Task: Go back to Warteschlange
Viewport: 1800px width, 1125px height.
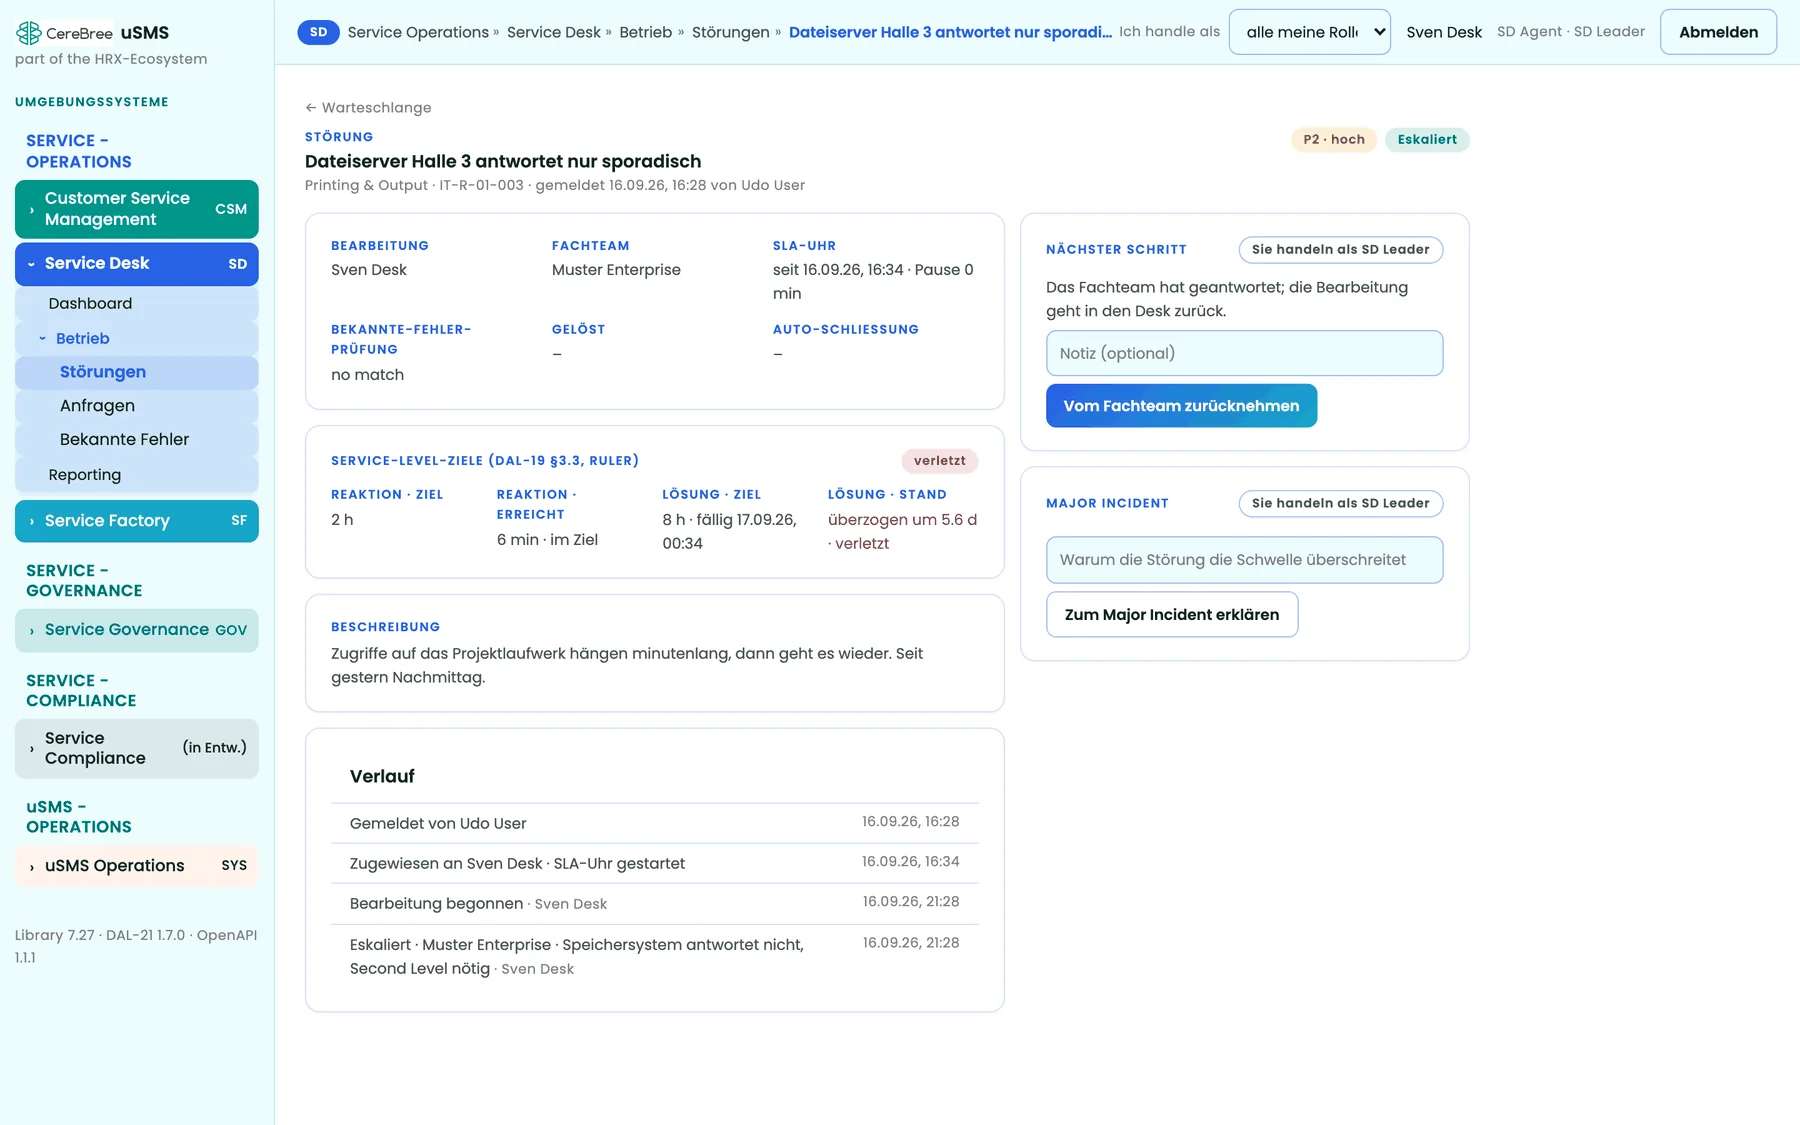Action: (x=368, y=108)
